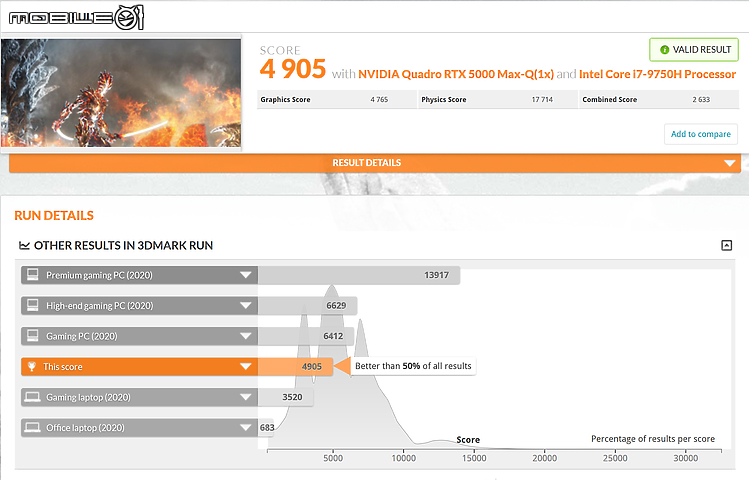Click the Better than 50% of all results tooltip
This screenshot has height=480, width=749.
pyautogui.click(x=413, y=366)
